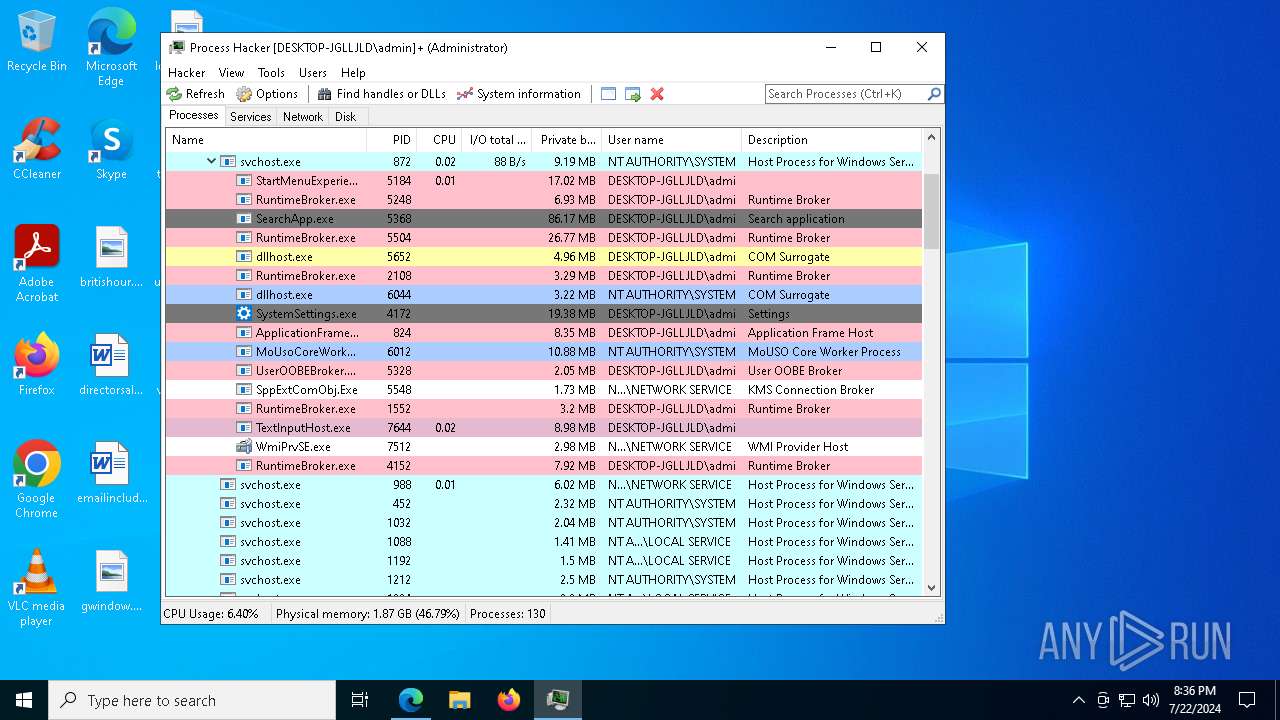This screenshot has height=720, width=1280.
Task: Click the find window toolbar icon
Action: [608, 94]
